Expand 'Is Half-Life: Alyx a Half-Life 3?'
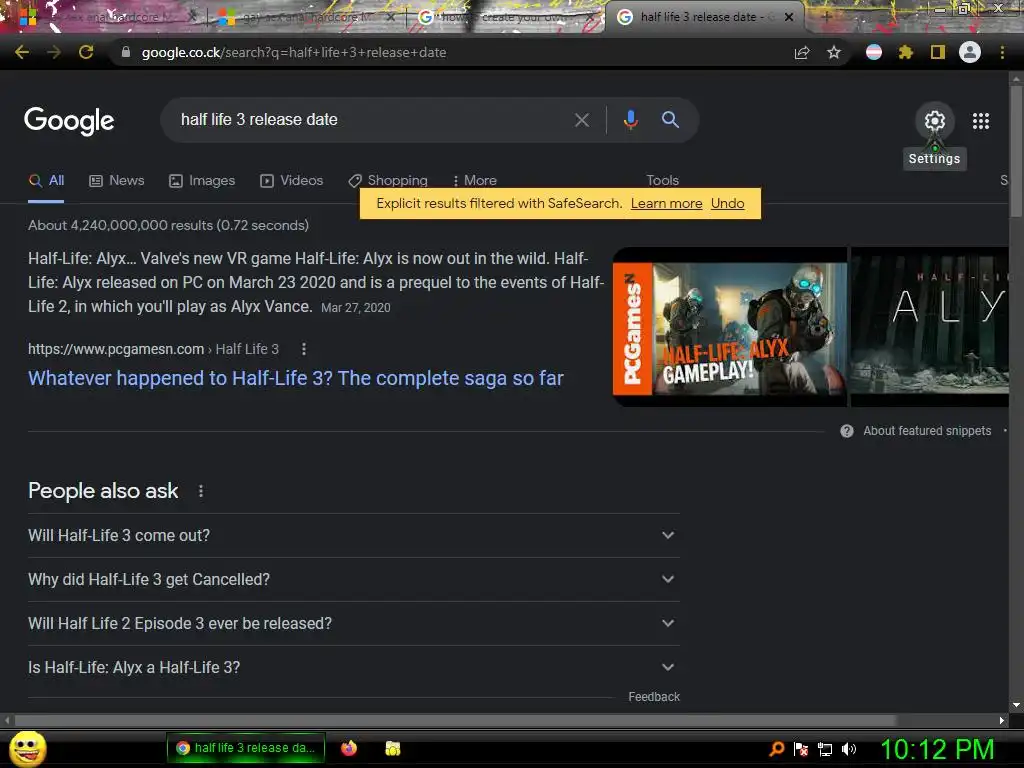Screen dimensions: 1024x768 pos(354,667)
